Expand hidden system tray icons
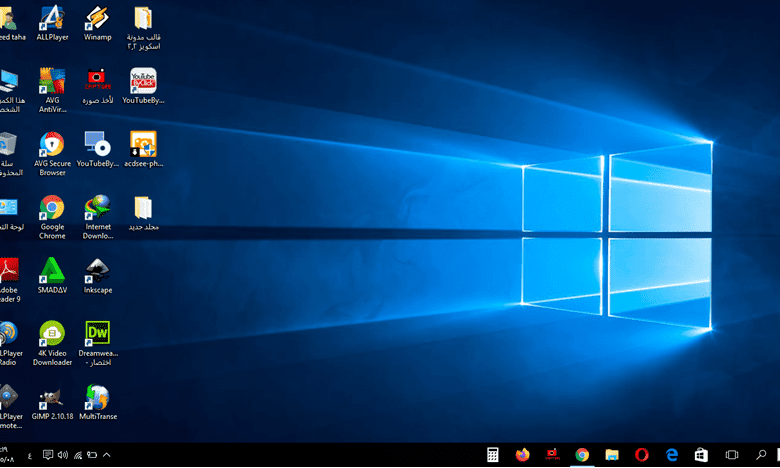This screenshot has height=468, width=780. (x=106, y=455)
